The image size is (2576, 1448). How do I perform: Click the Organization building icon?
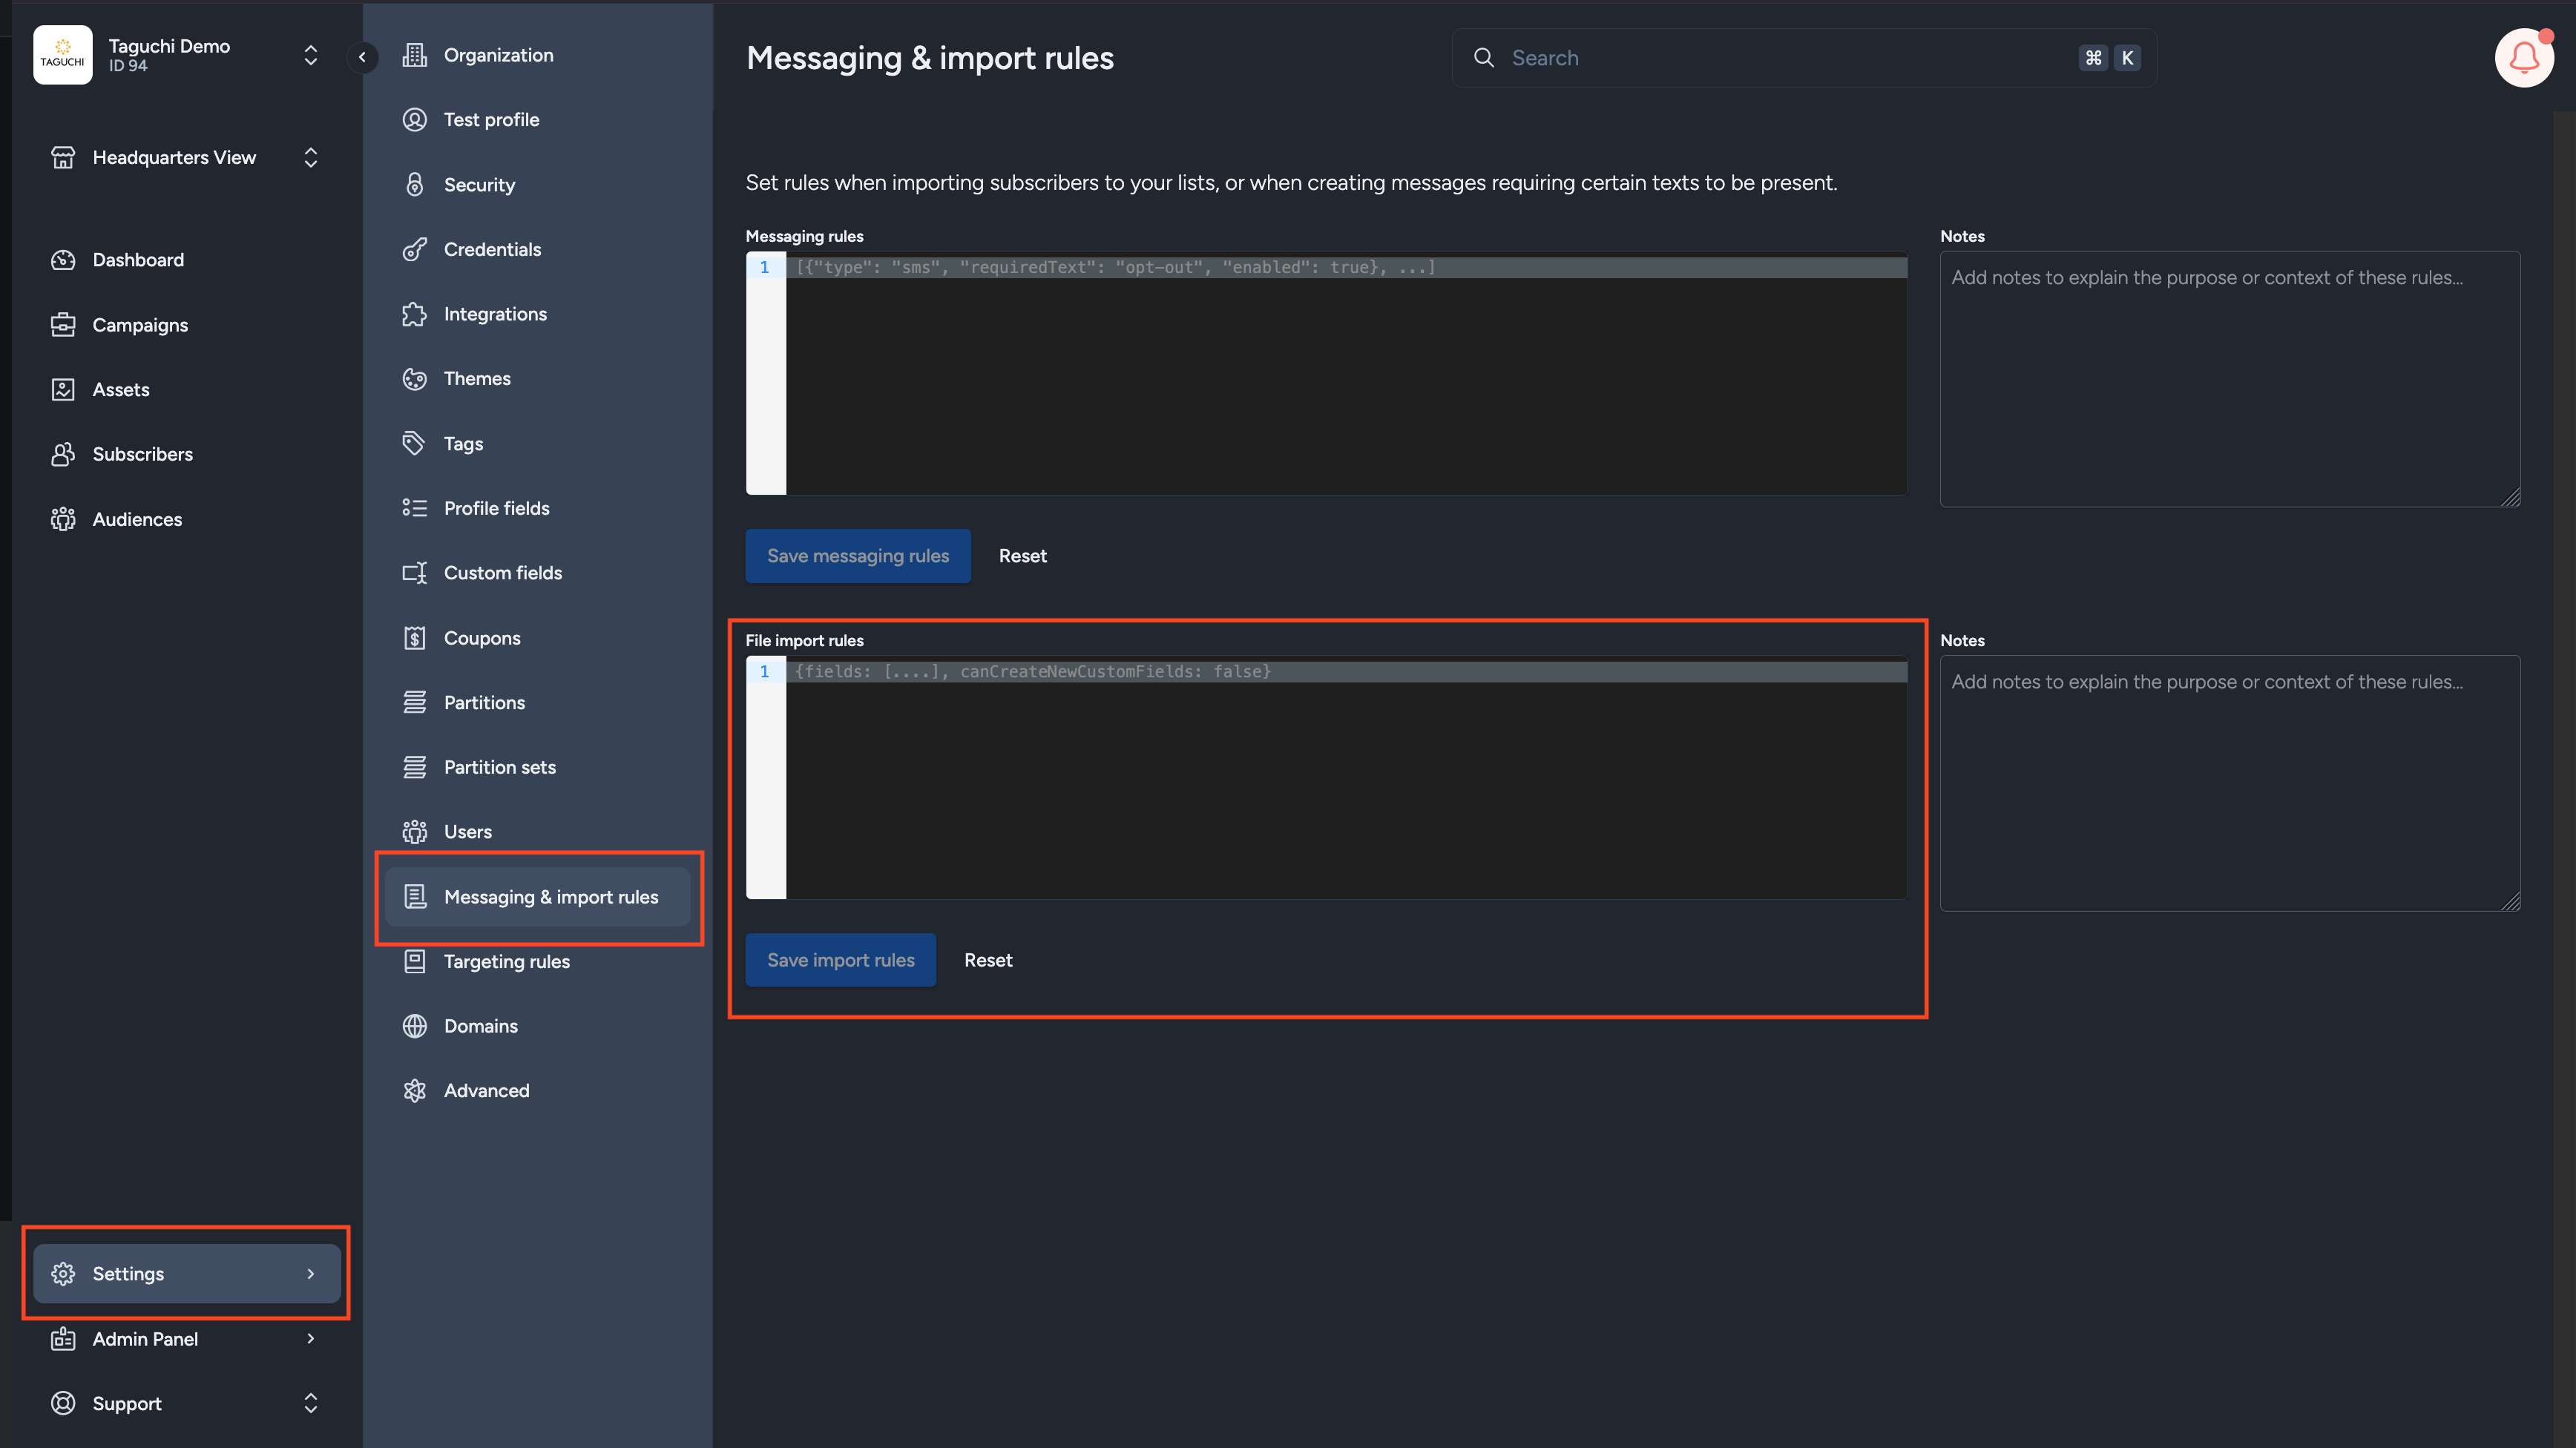[x=414, y=55]
